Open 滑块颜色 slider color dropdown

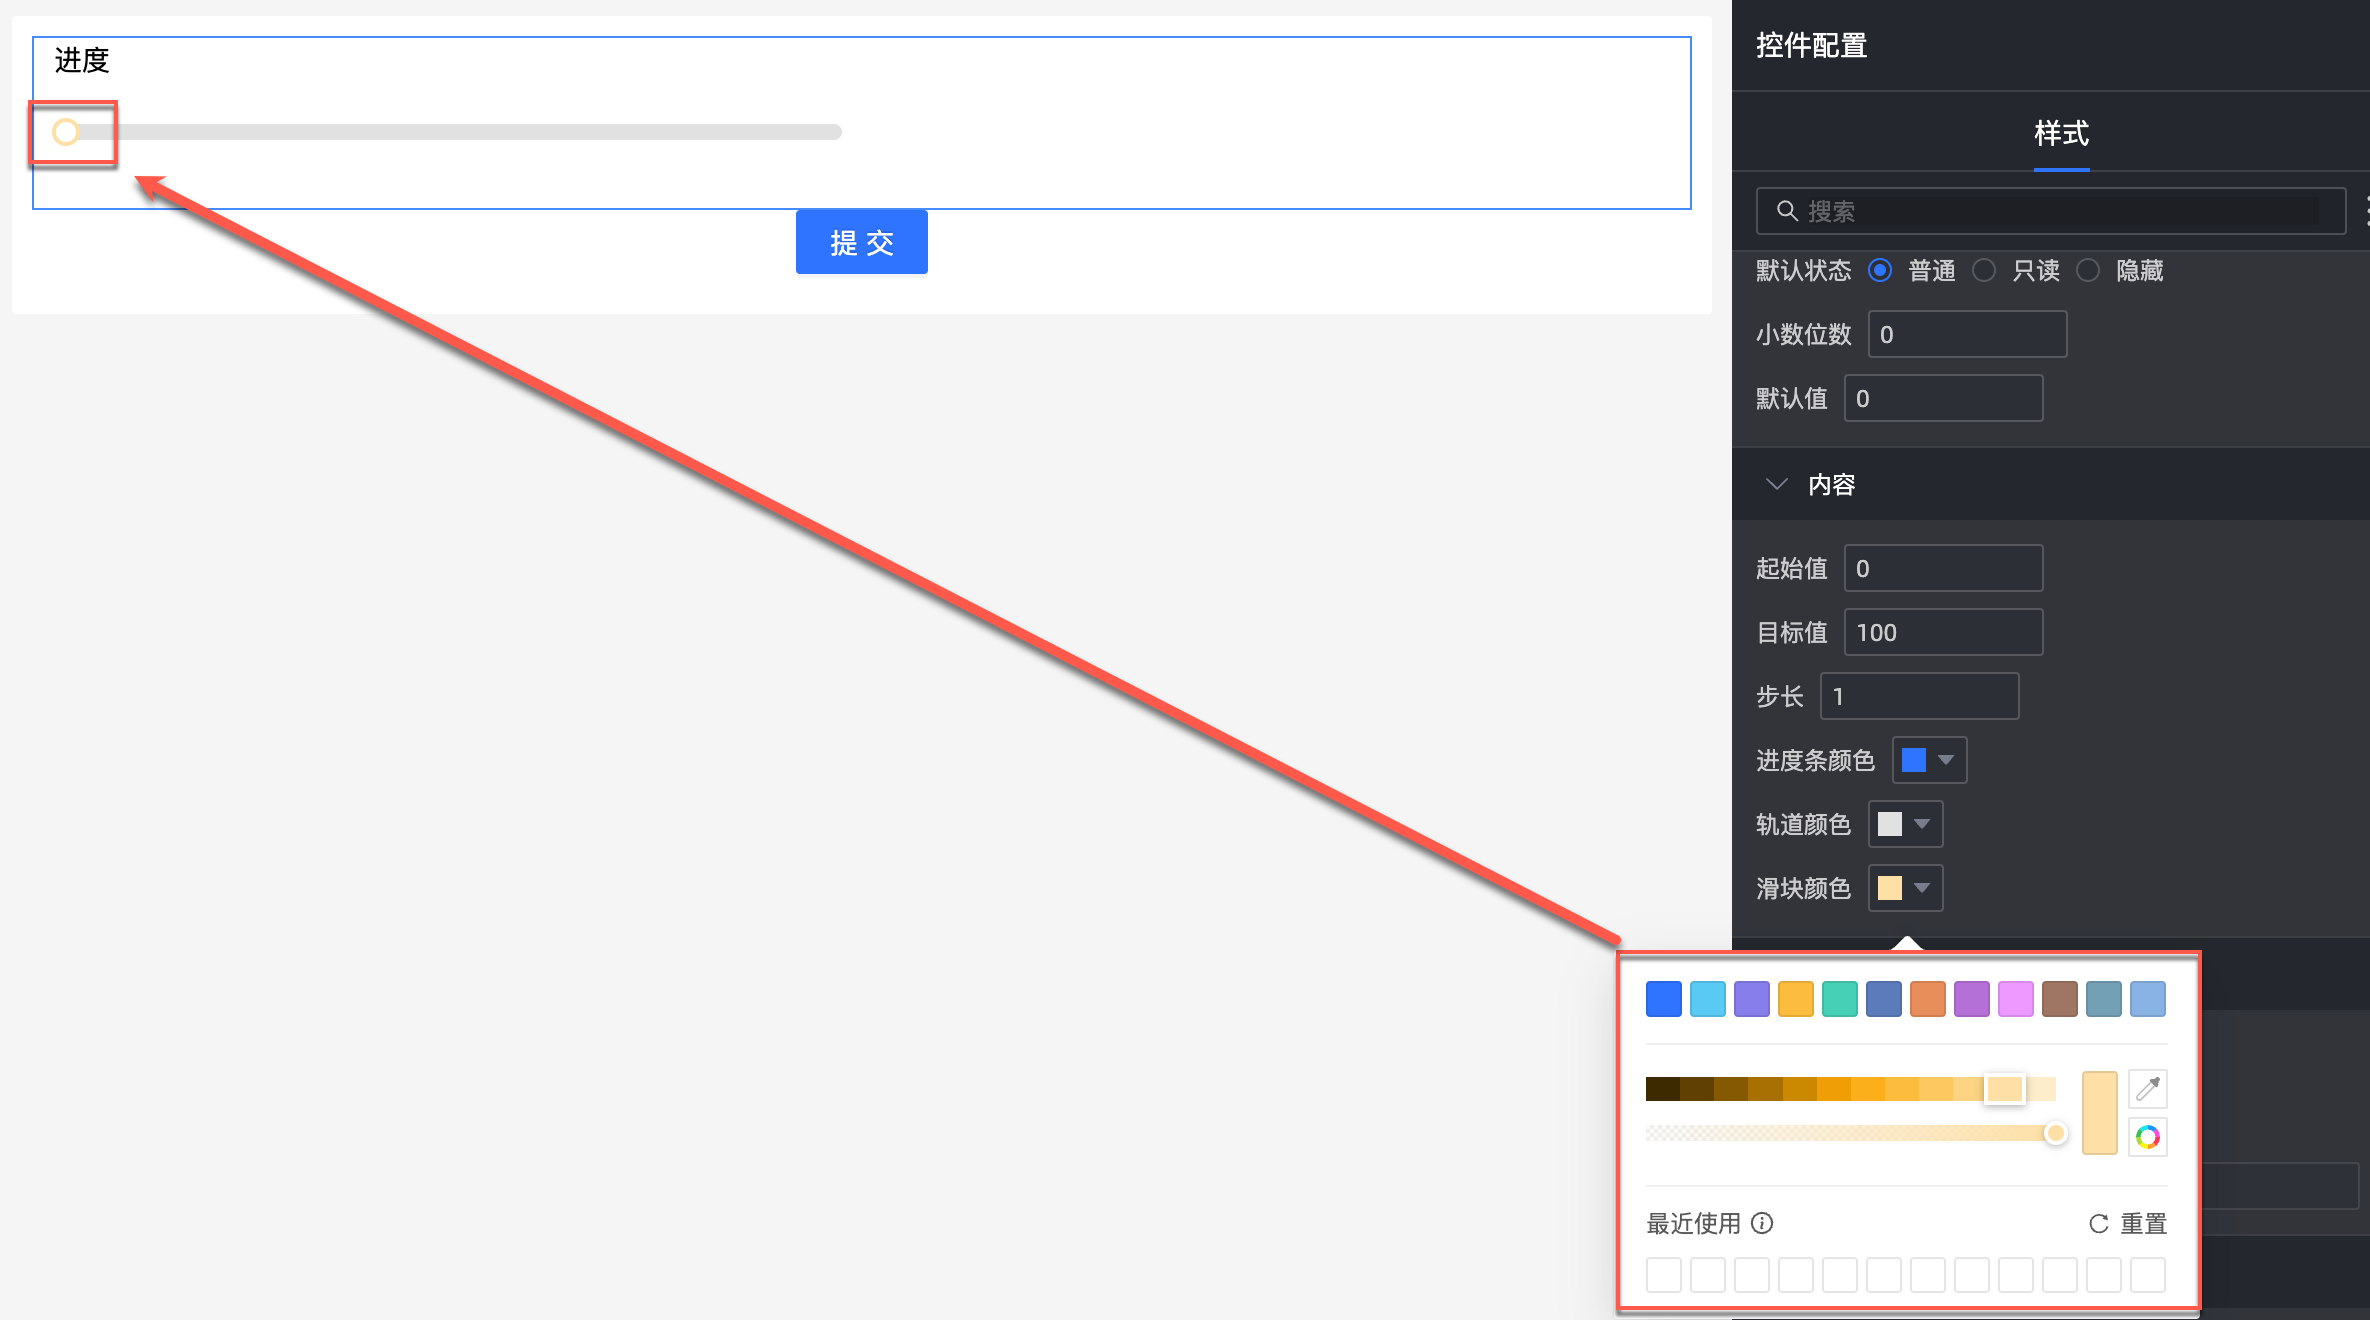[1905, 888]
